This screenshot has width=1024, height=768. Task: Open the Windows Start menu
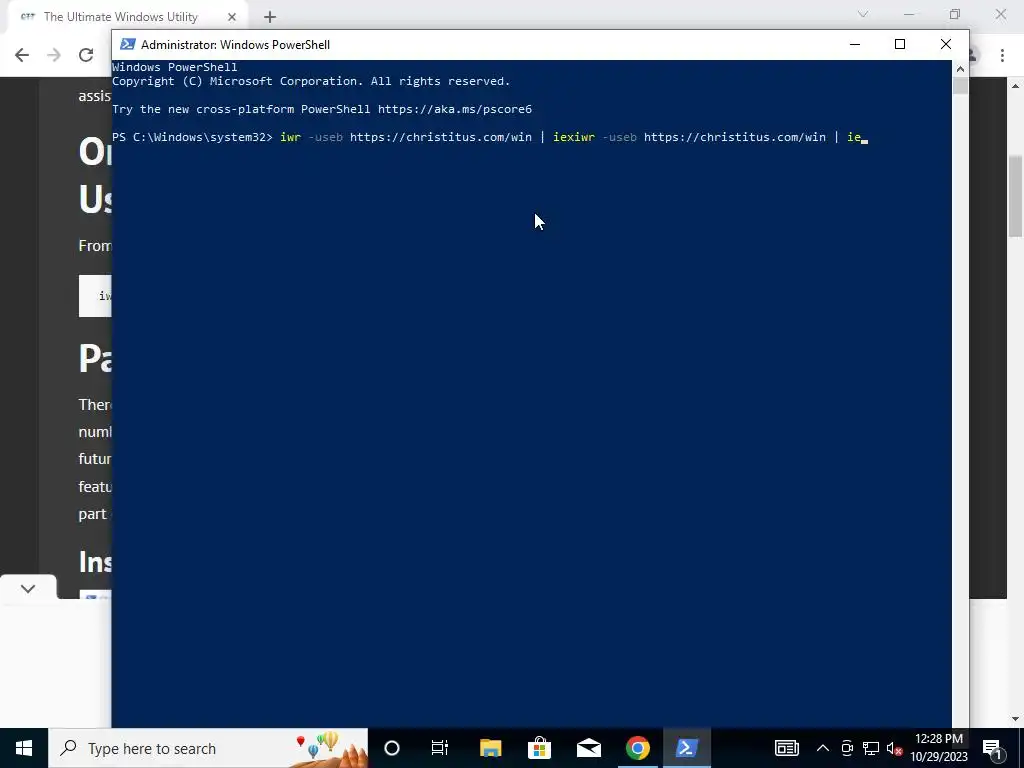[x=24, y=748]
